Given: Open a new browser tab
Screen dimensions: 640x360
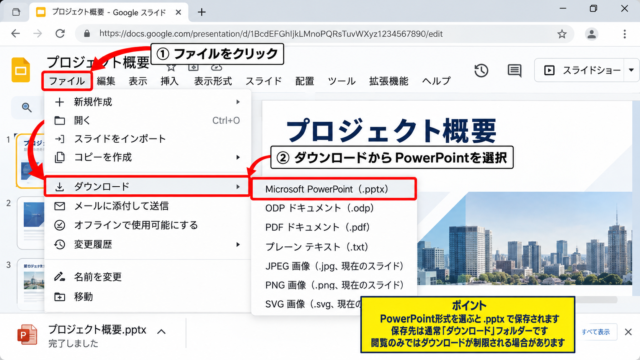Looking at the screenshot, I should [x=202, y=12].
